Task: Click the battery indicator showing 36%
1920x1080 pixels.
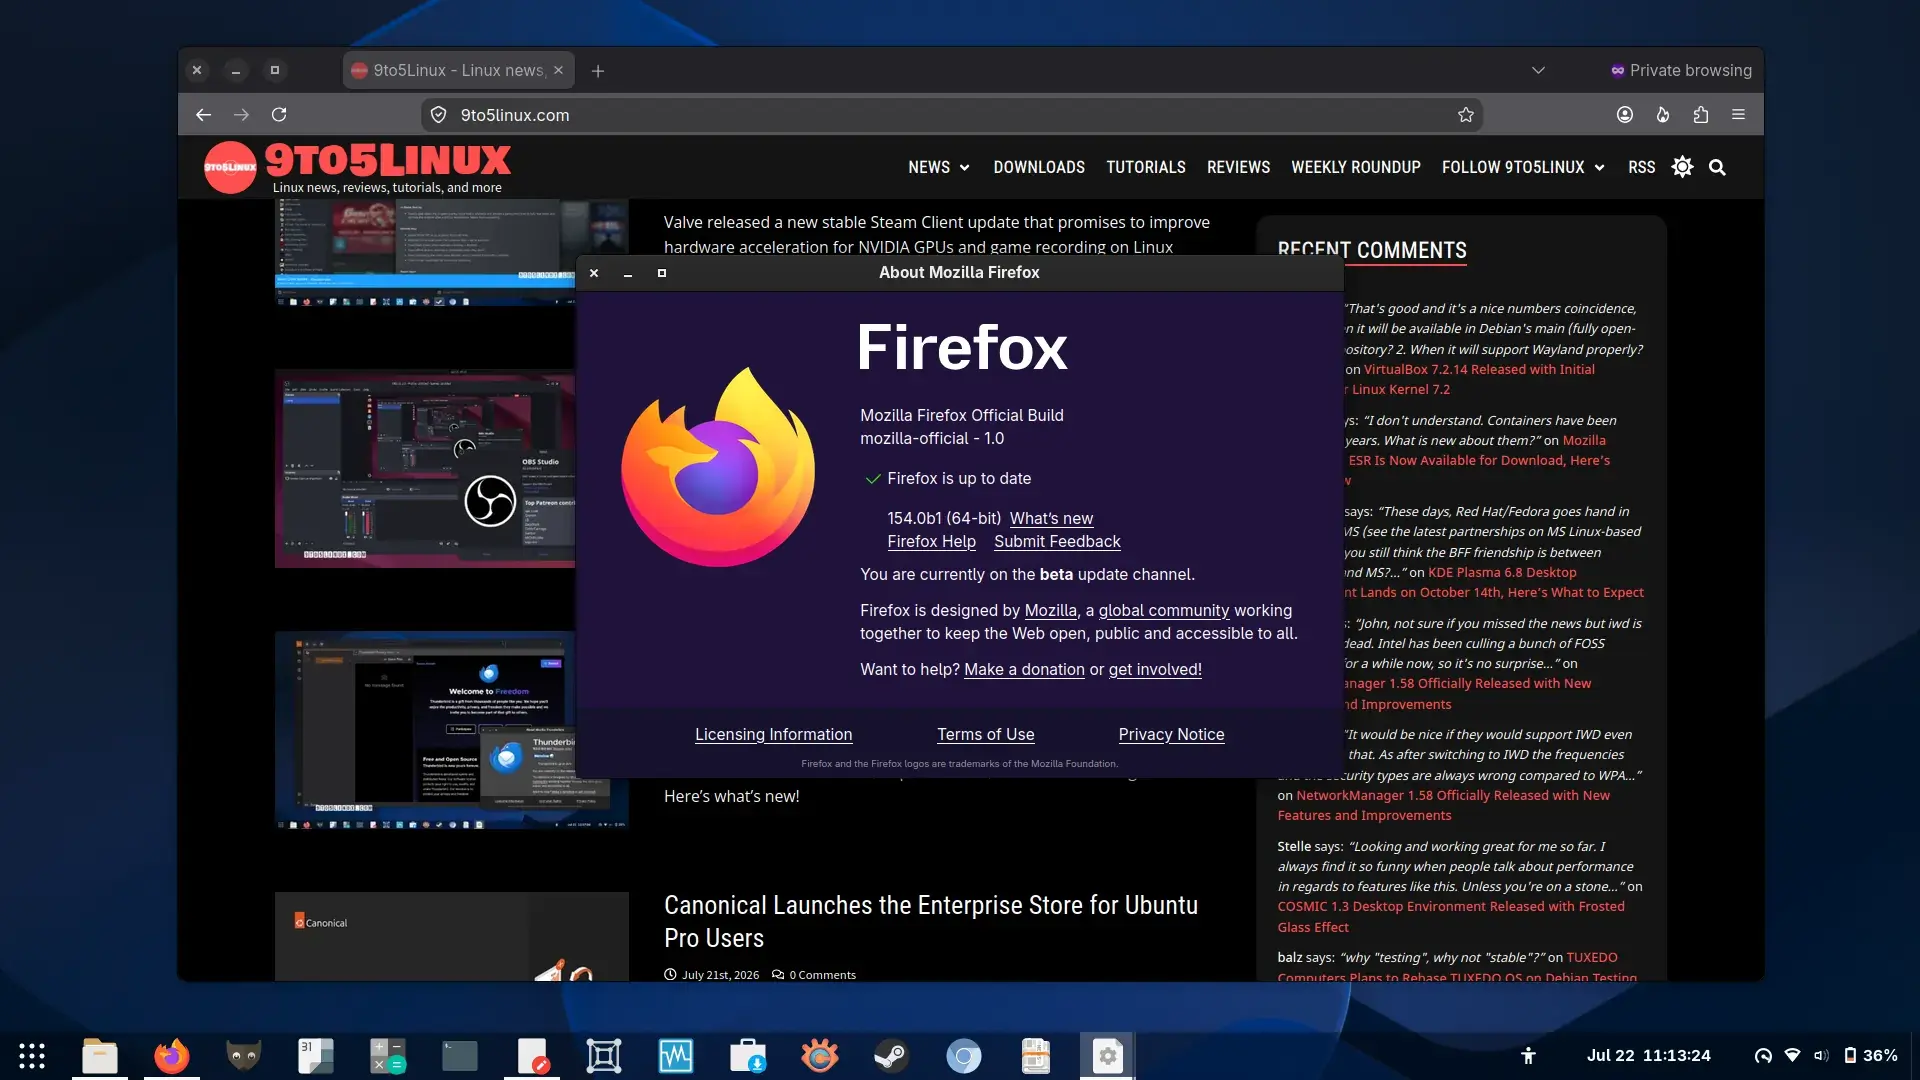Action: point(1871,1055)
